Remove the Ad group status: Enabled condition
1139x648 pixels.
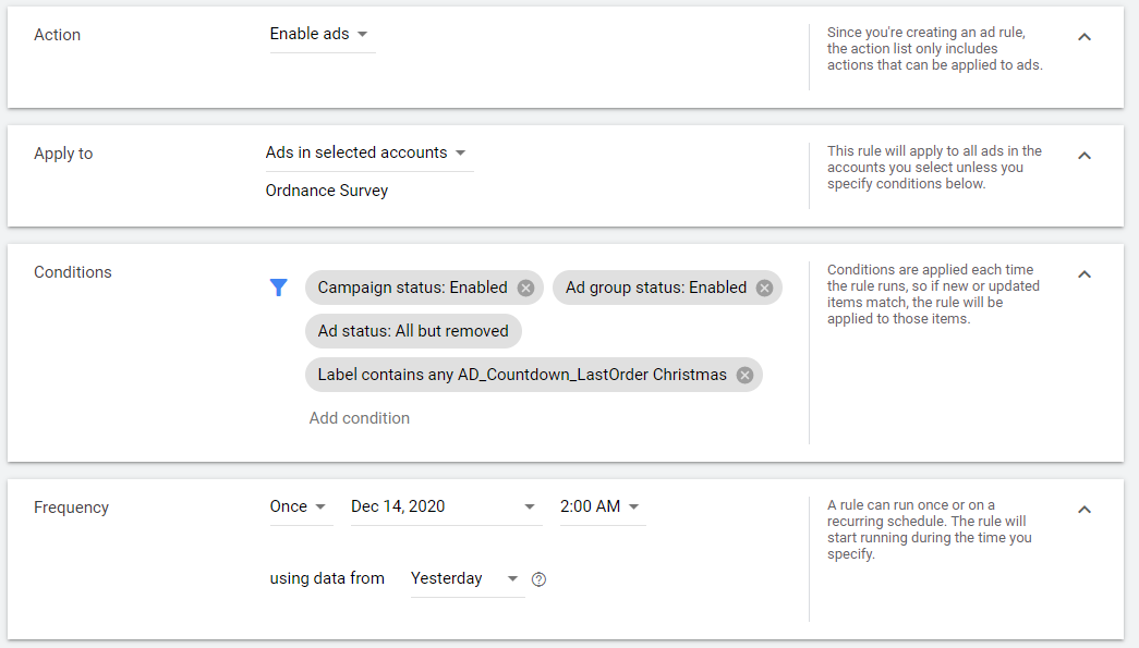coord(764,288)
